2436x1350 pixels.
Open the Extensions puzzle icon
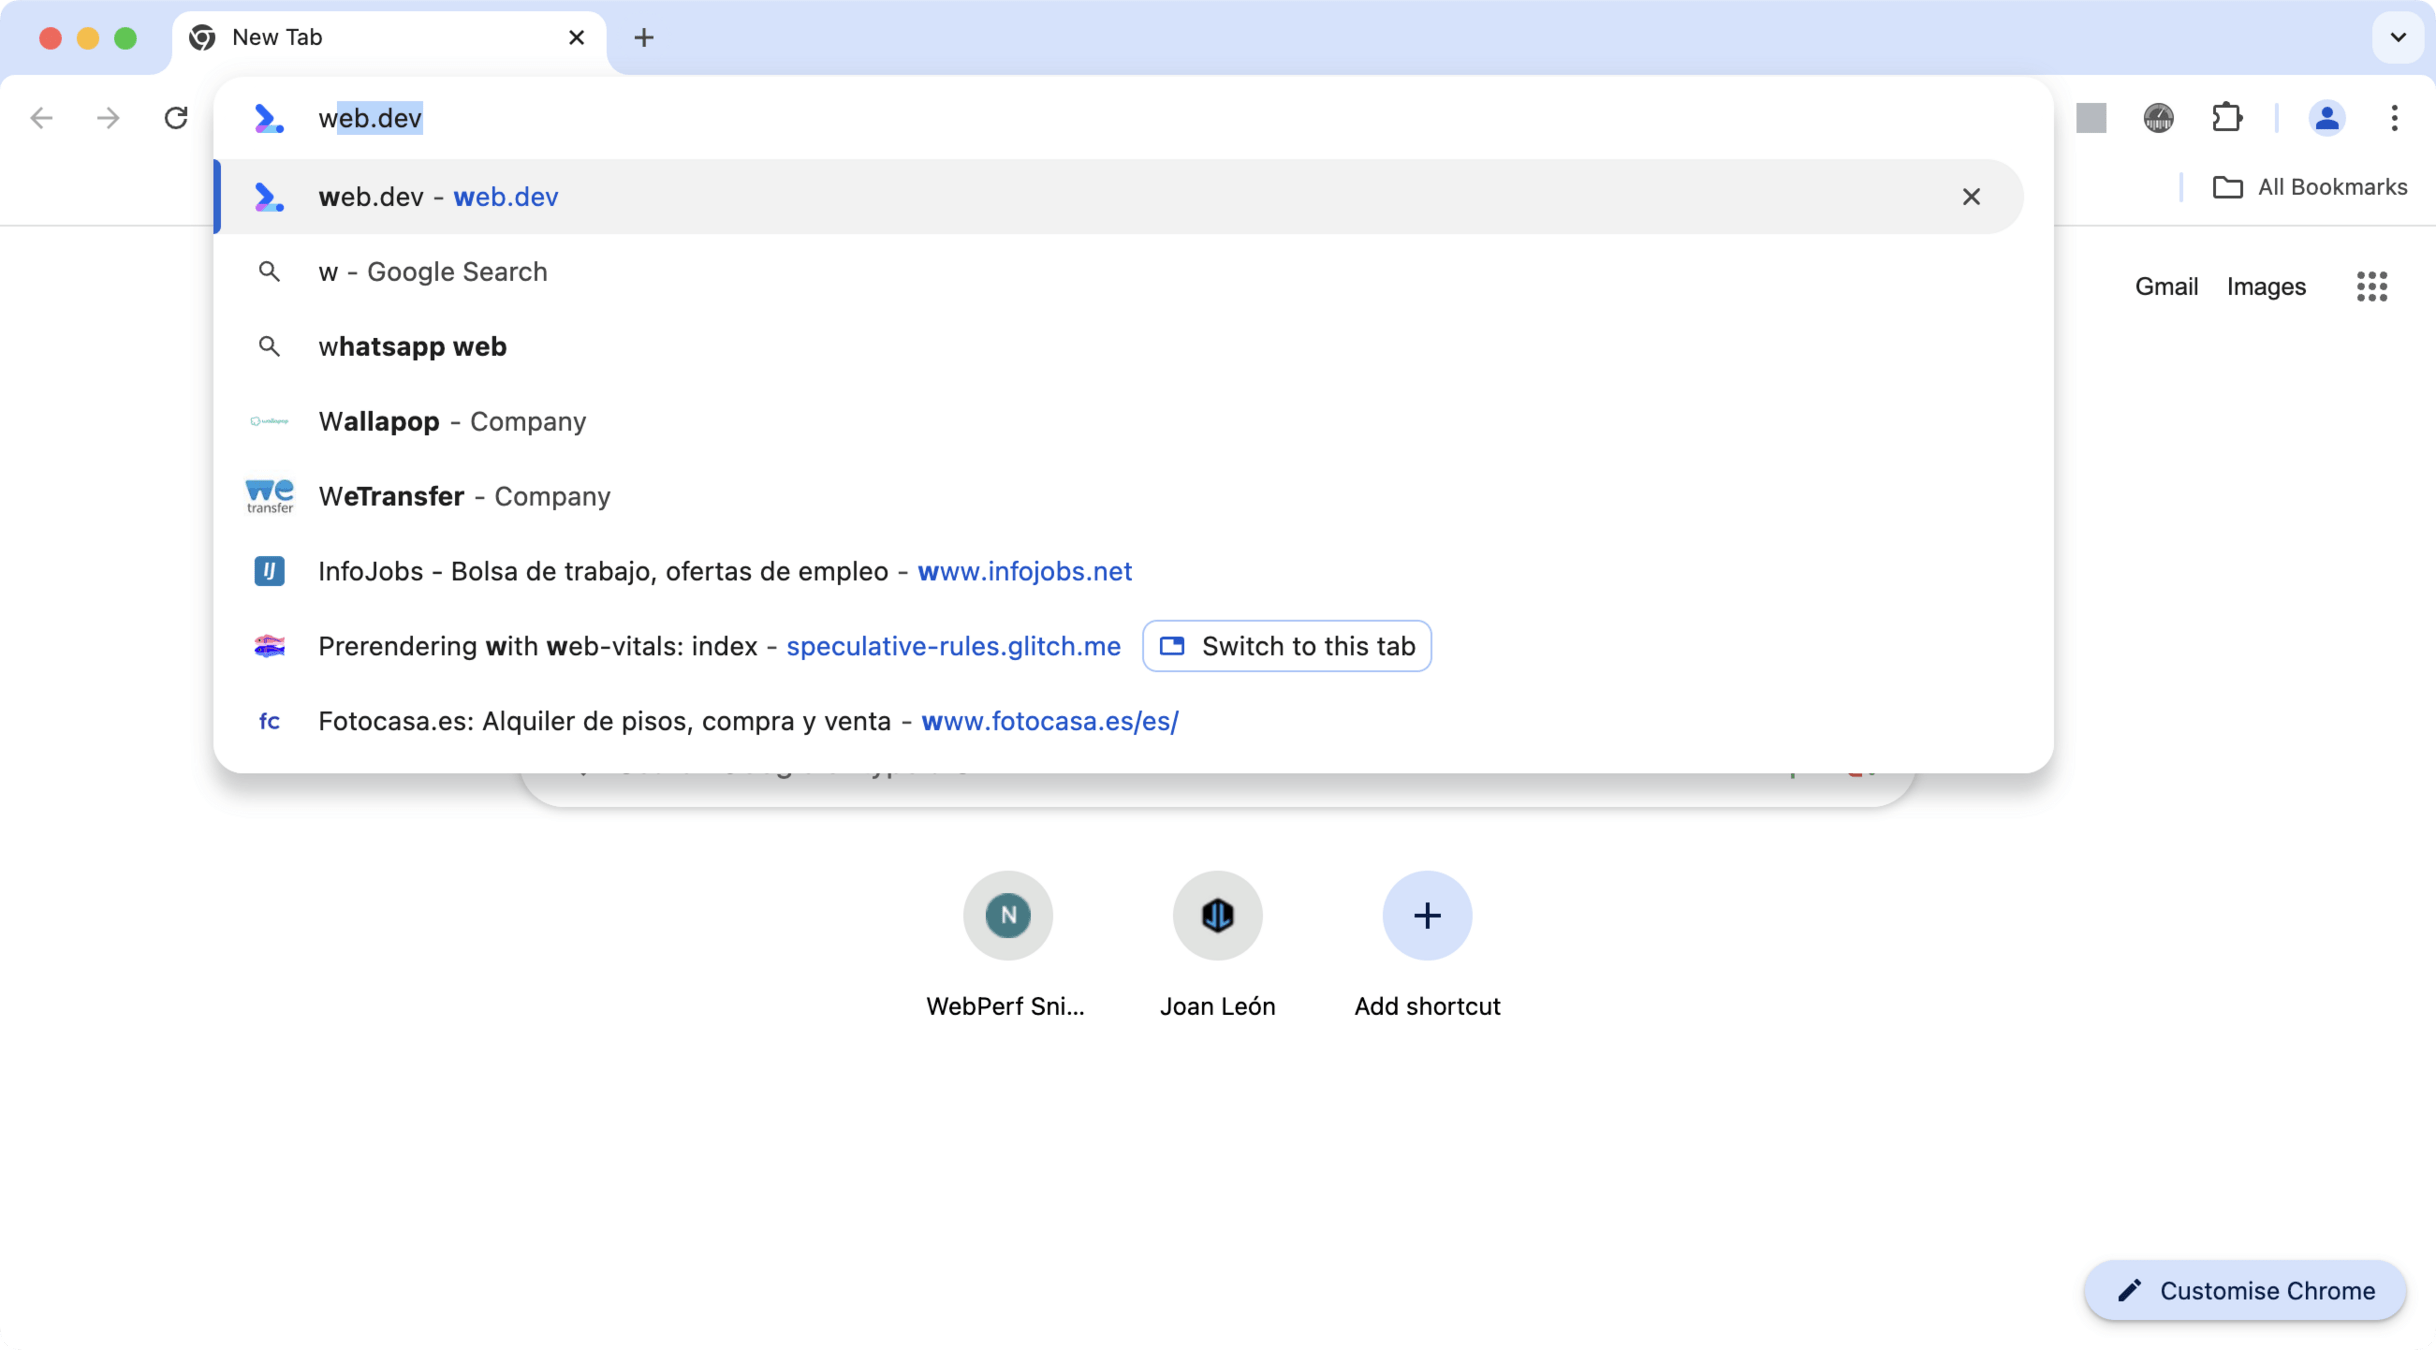point(2227,118)
